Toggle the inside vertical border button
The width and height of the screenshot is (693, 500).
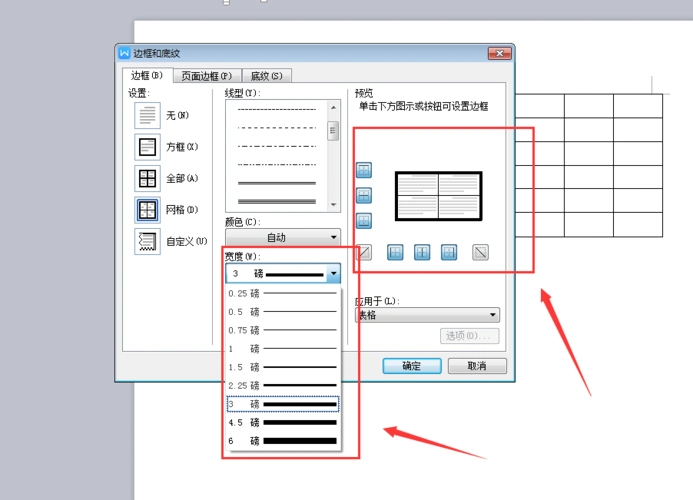coord(422,252)
